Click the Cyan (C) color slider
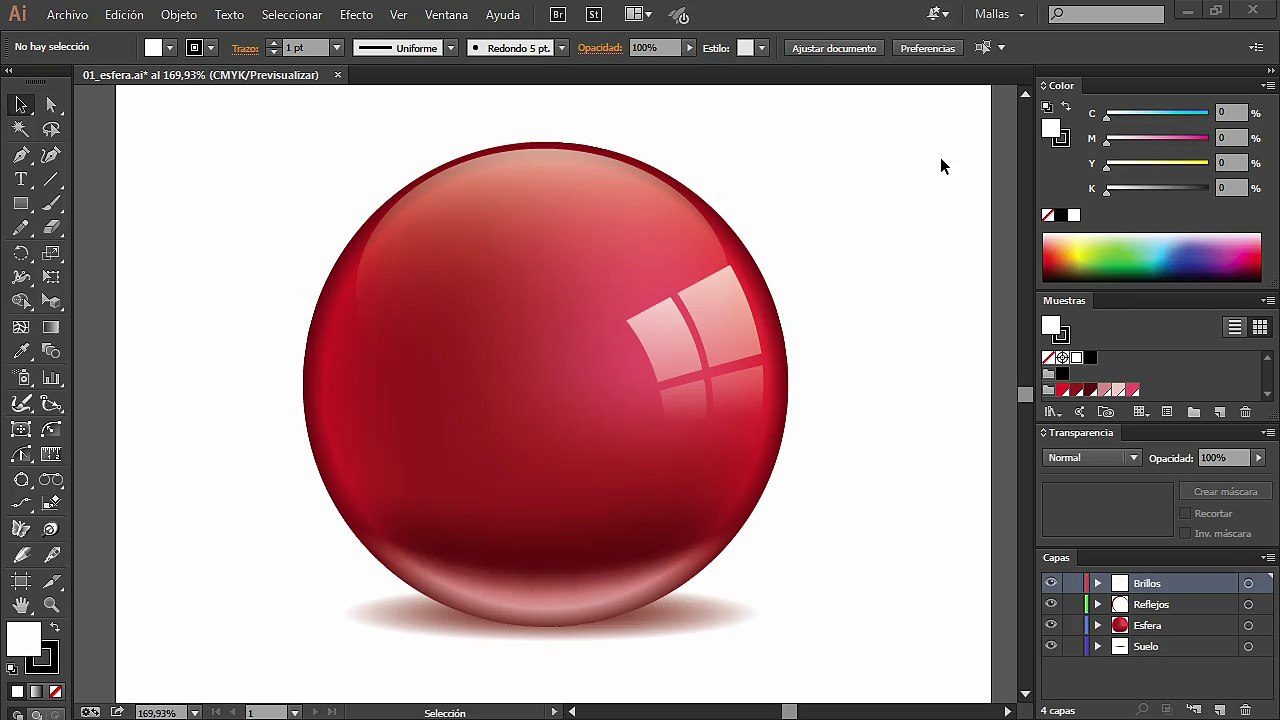This screenshot has height=720, width=1280. click(x=1156, y=113)
